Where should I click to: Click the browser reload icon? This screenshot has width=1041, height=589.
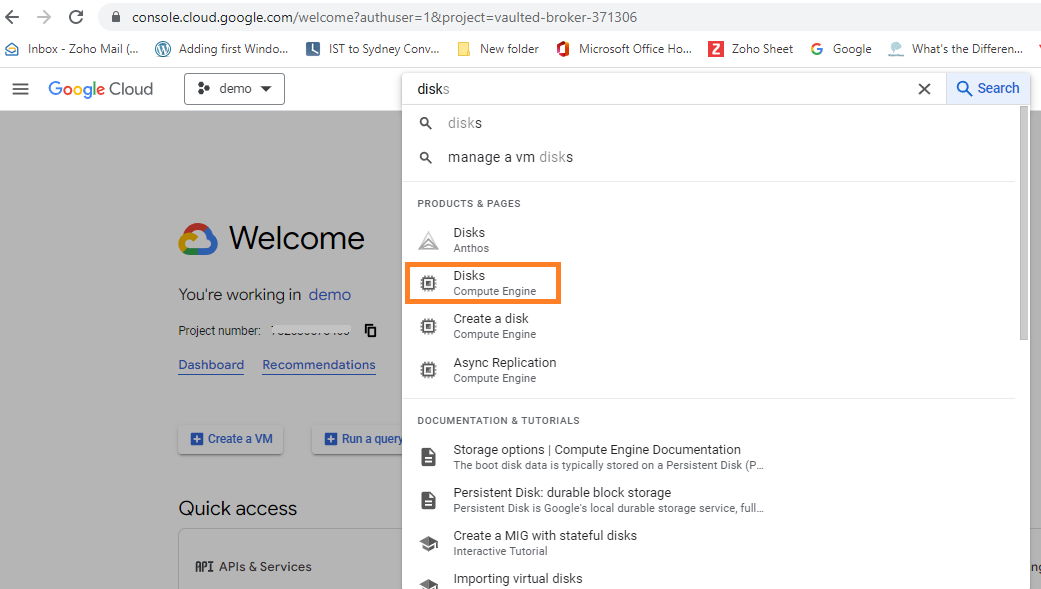[76, 17]
